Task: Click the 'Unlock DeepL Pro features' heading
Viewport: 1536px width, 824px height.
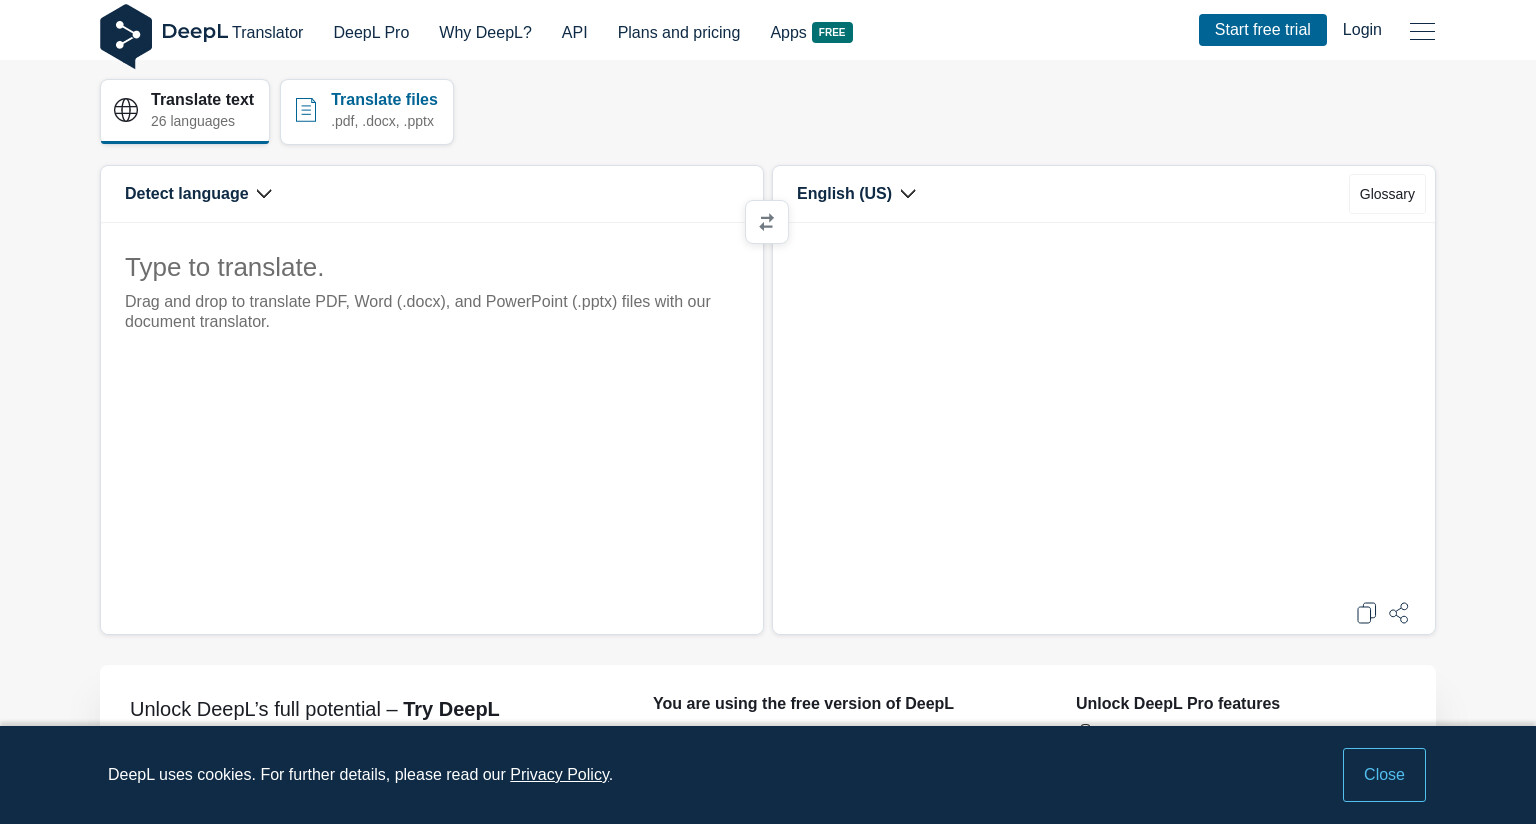Action: [x=1178, y=704]
